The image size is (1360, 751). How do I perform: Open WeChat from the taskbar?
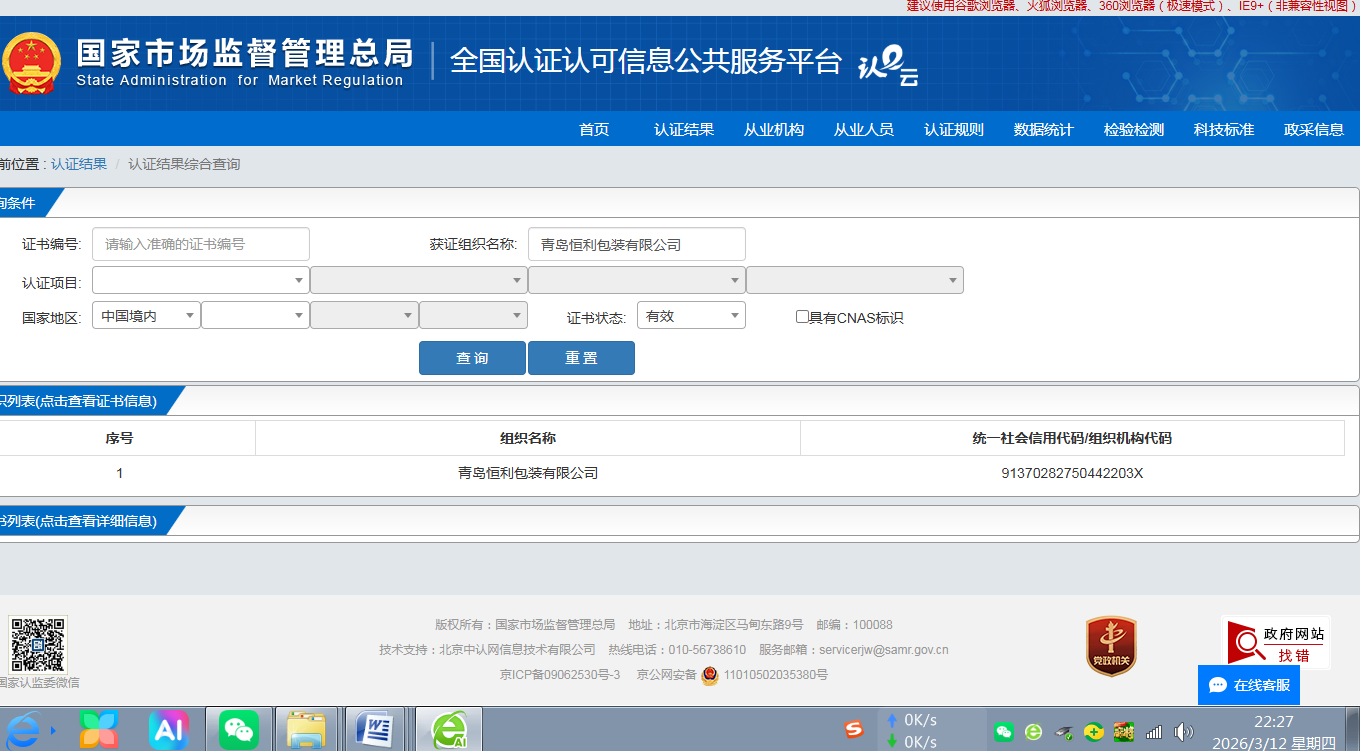(239, 730)
